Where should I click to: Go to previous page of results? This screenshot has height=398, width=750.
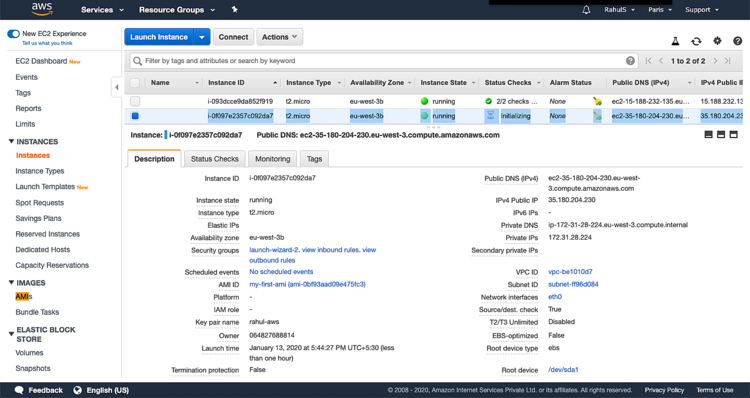(661, 61)
